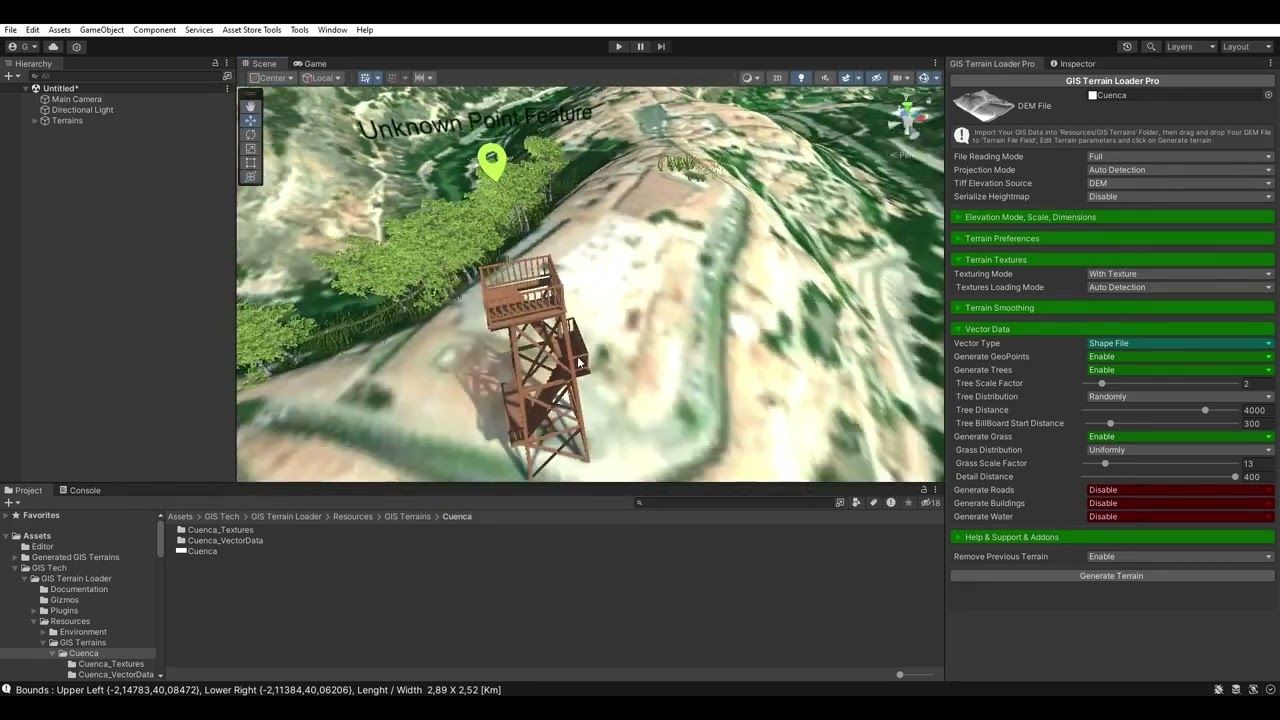This screenshot has height=720, width=1280.
Task: Click the DEM file object picker circle
Action: [1268, 95]
